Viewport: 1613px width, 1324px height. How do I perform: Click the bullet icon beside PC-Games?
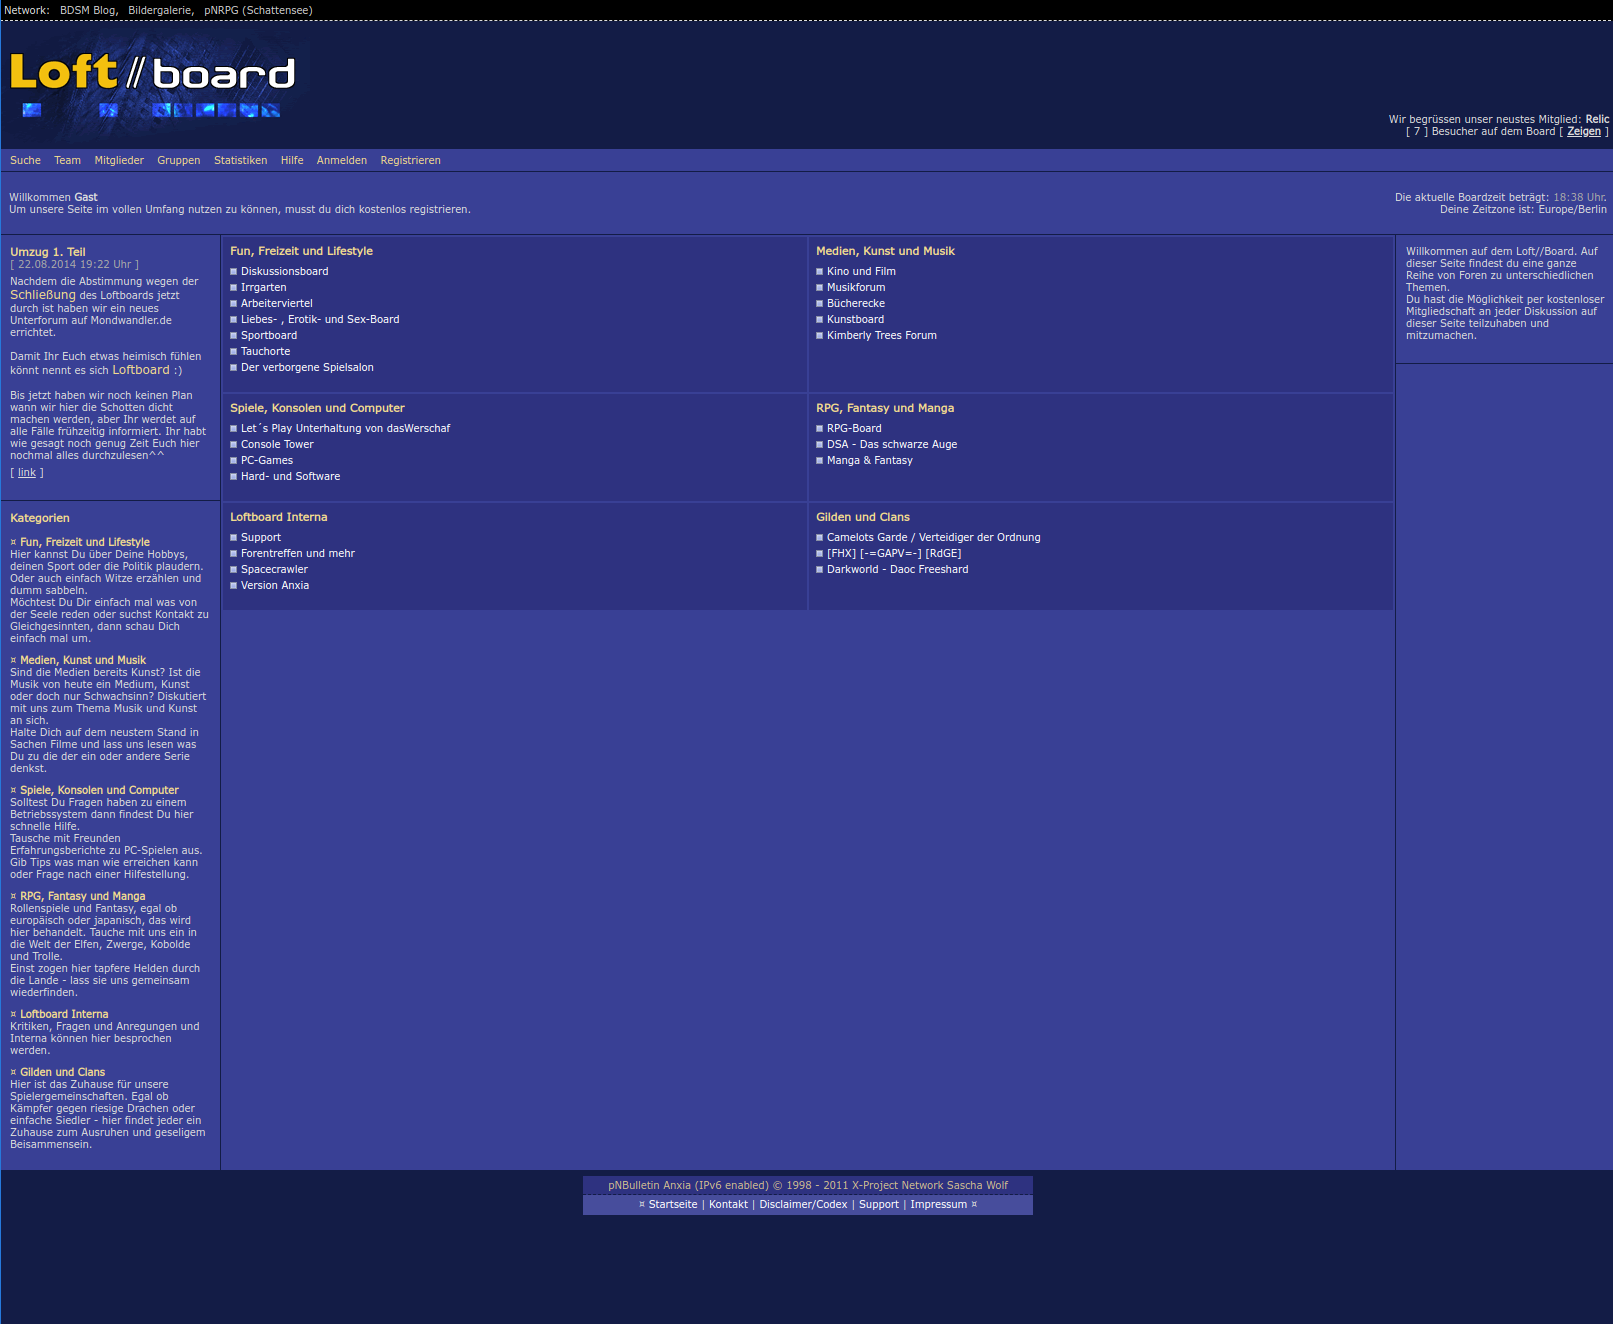(x=234, y=460)
